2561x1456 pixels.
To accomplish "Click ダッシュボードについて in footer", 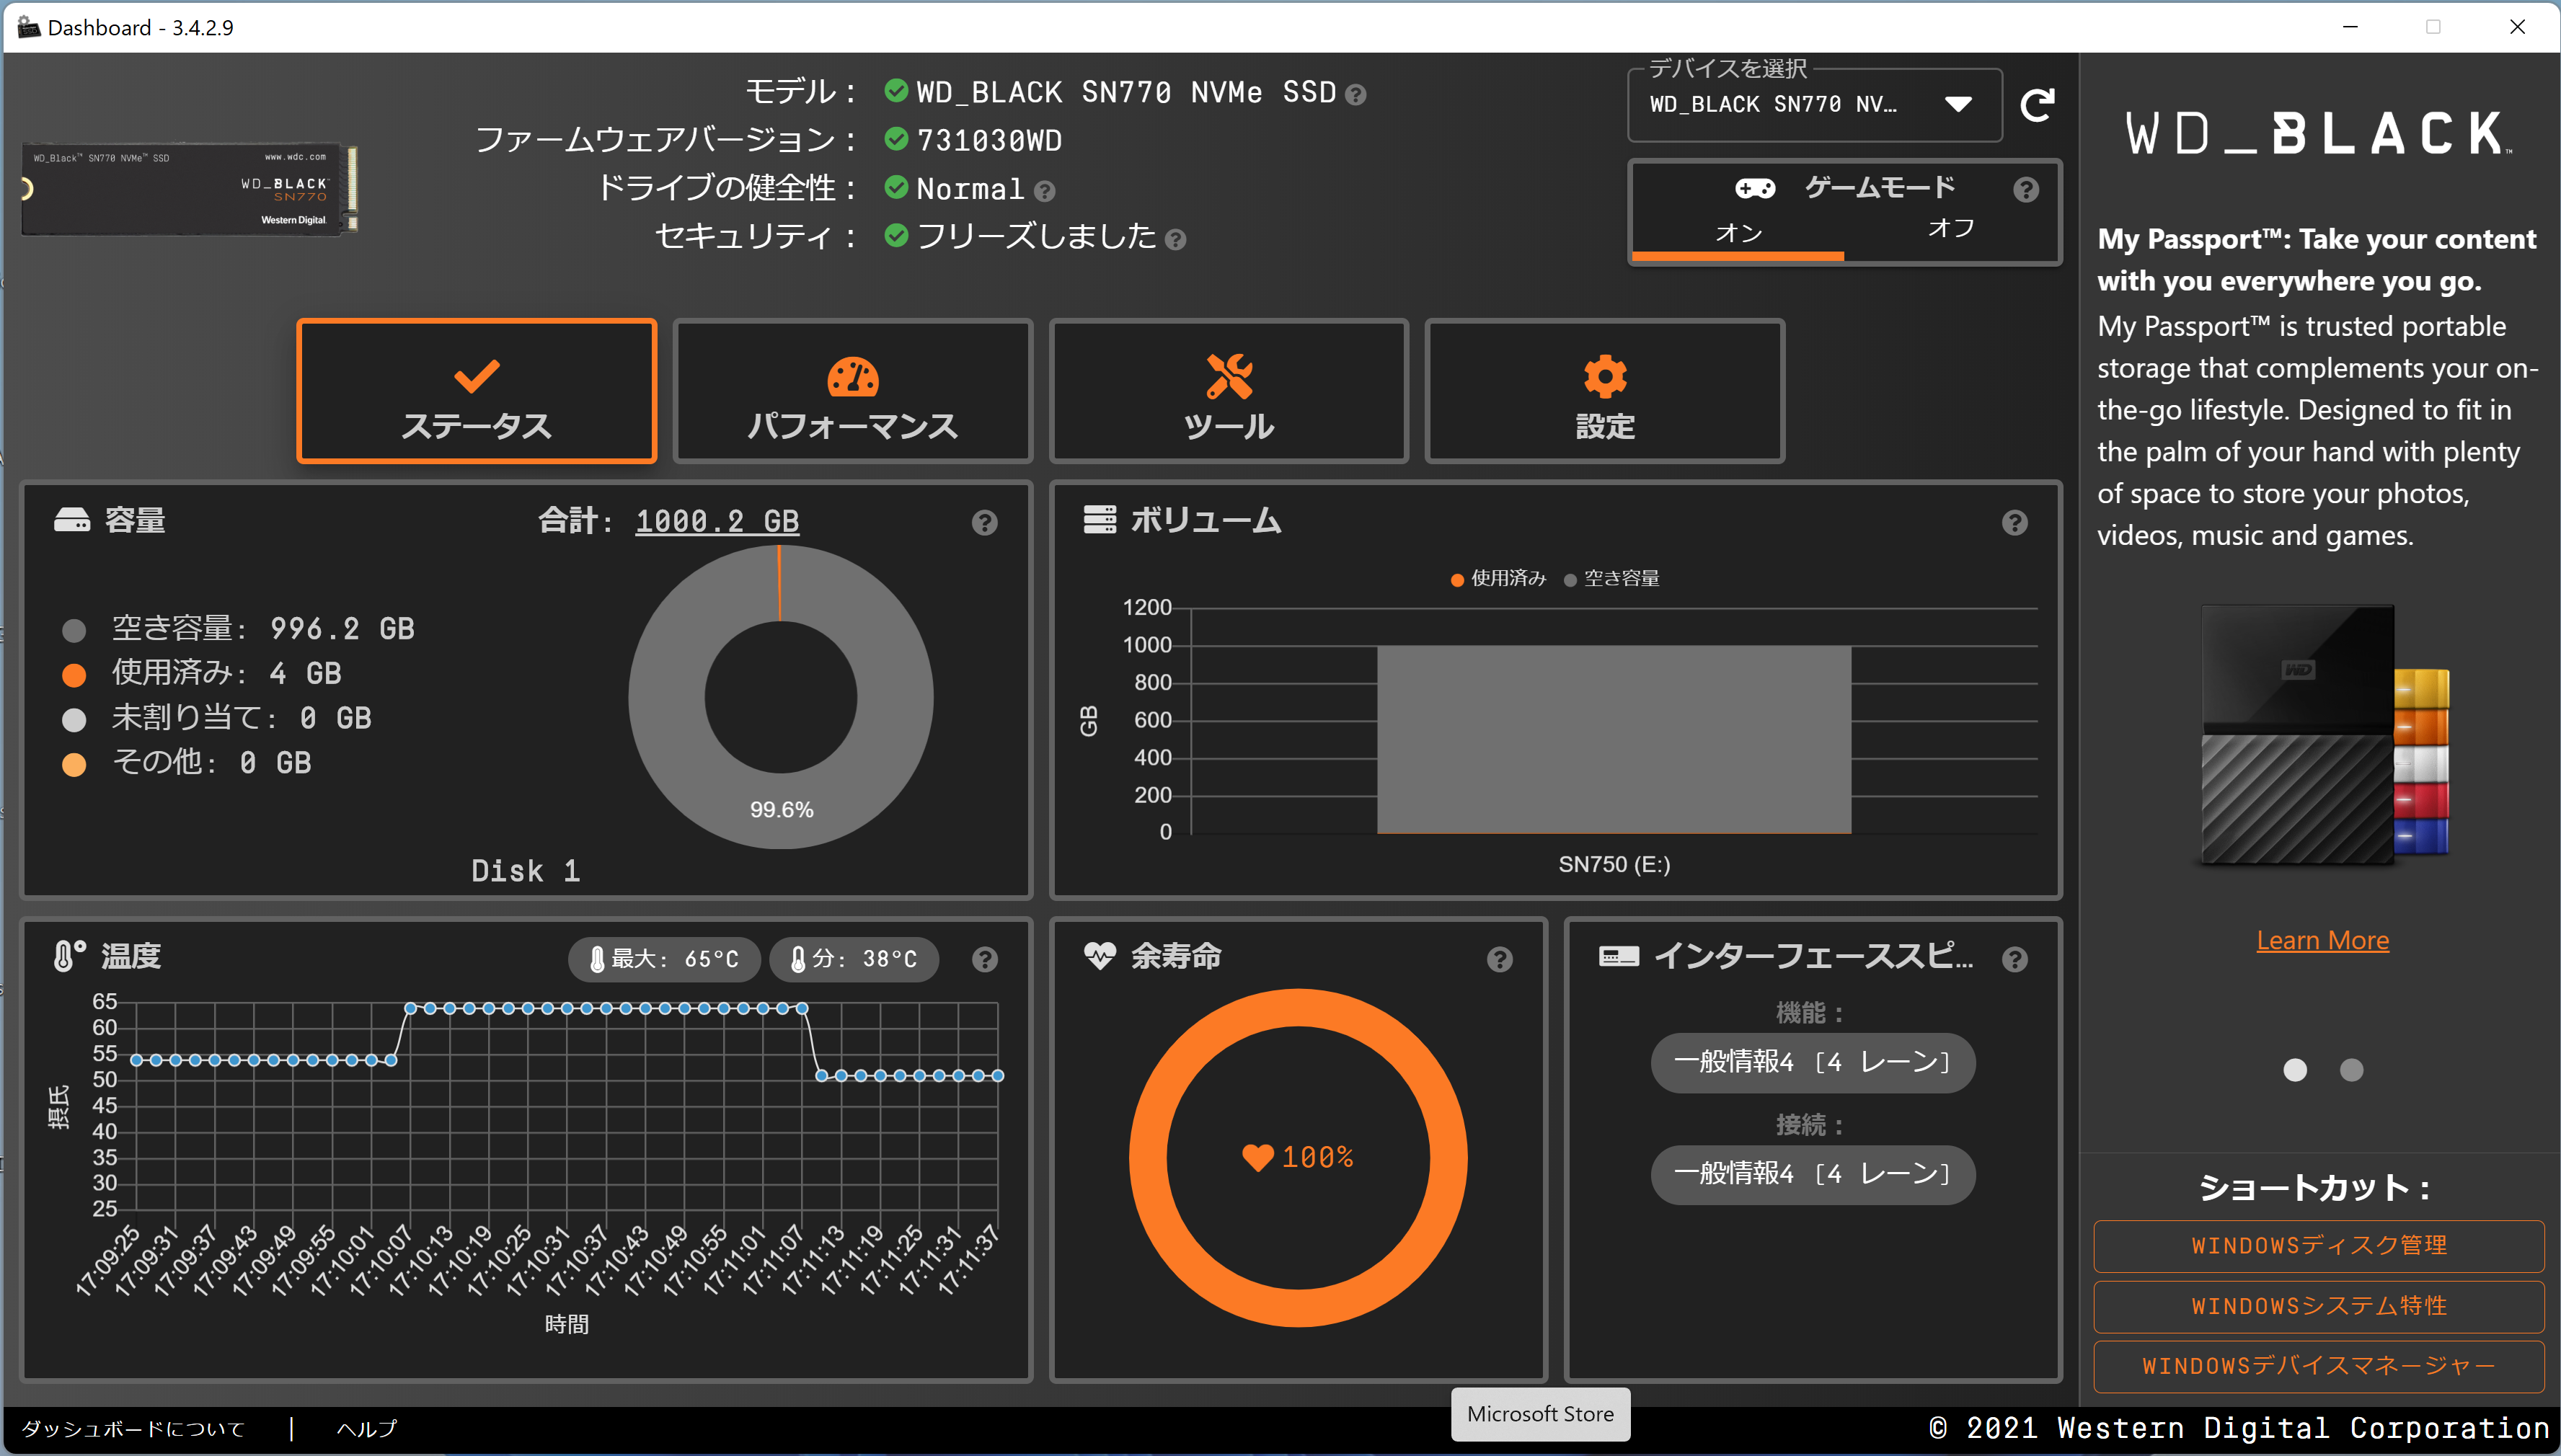I will tap(133, 1429).
